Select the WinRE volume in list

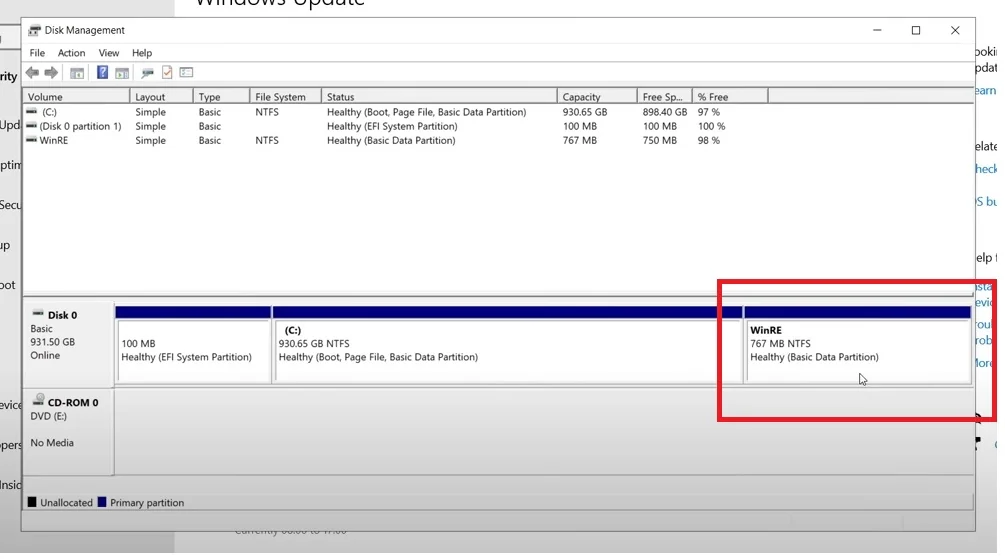54,140
